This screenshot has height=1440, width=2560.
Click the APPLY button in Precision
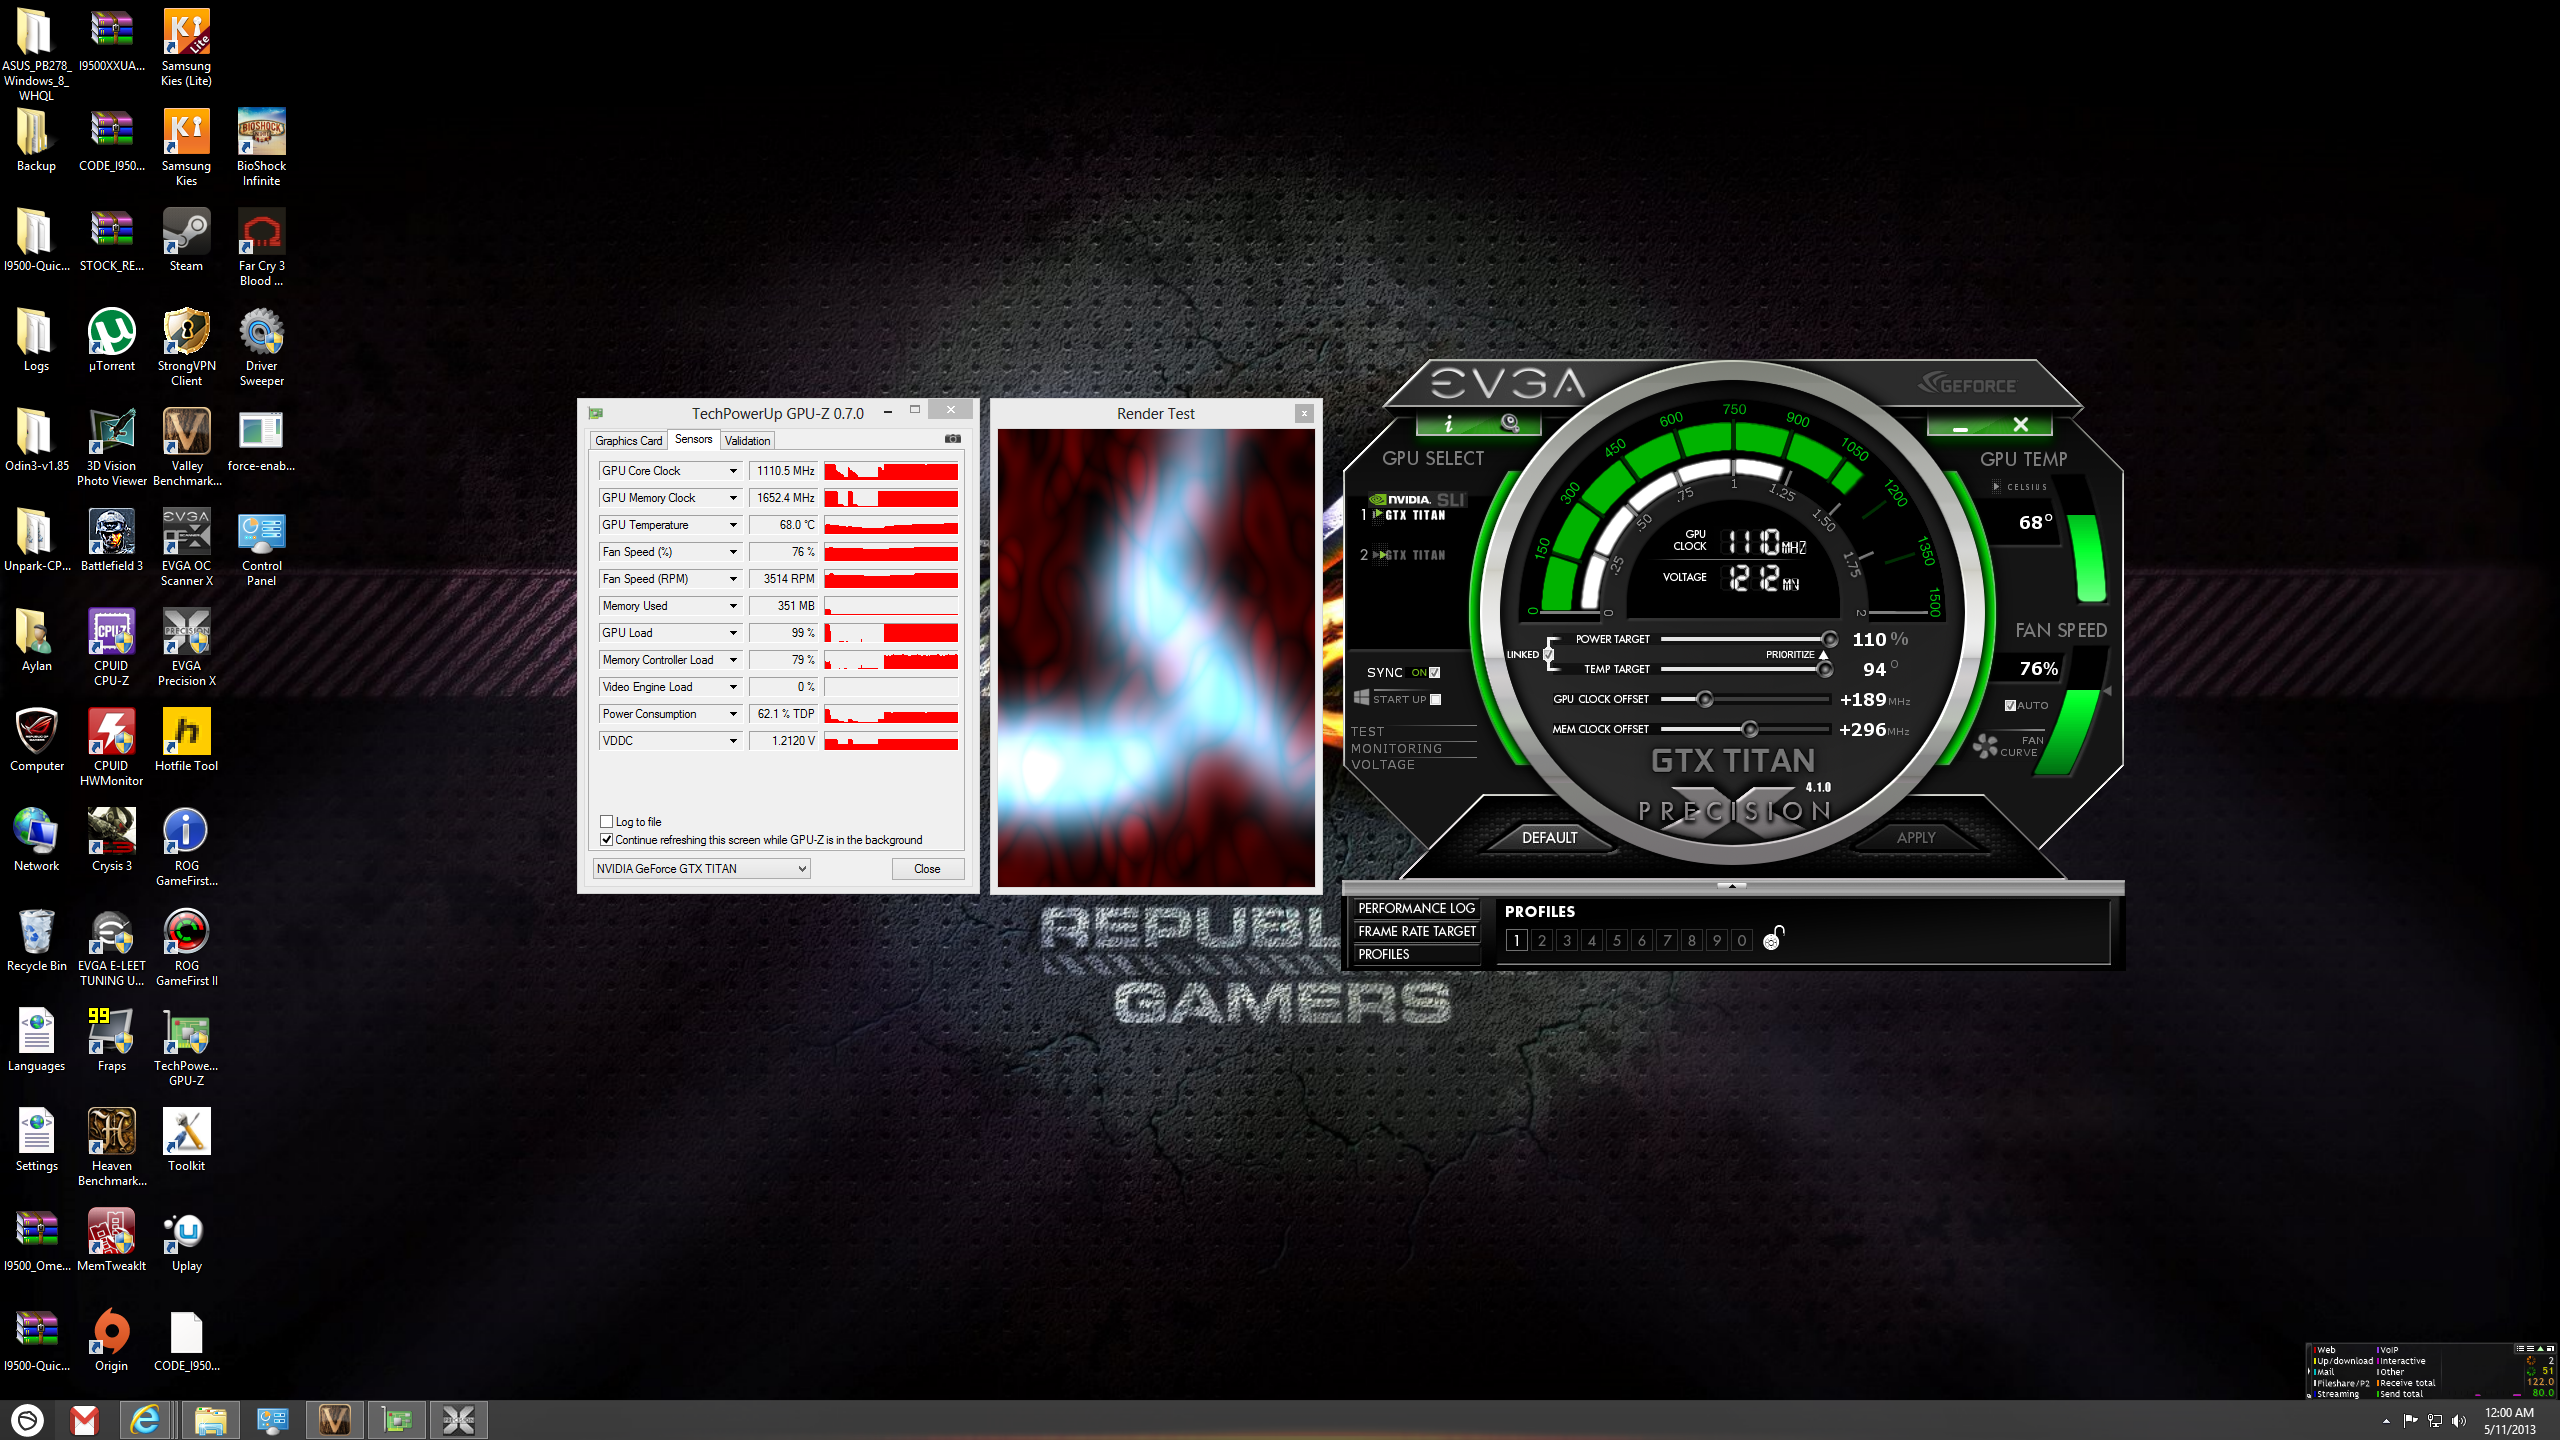pos(1916,838)
